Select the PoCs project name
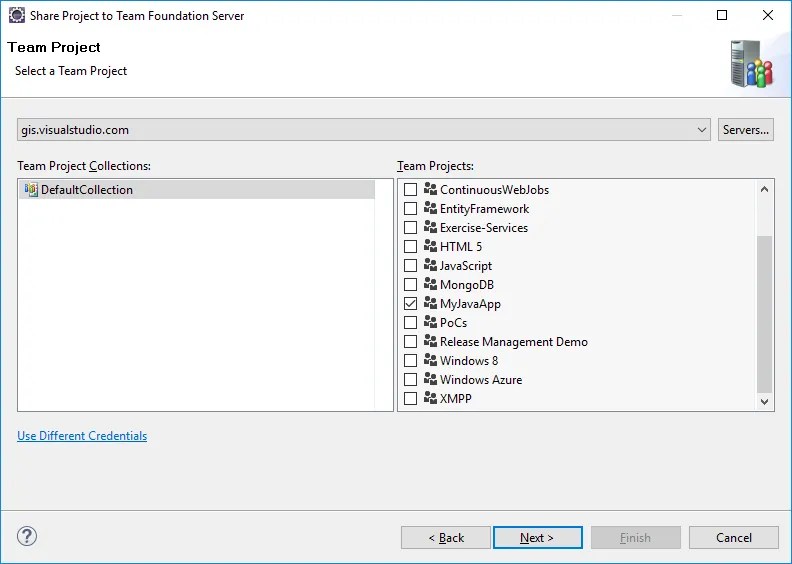Image resolution: width=792 pixels, height=564 pixels. pyautogui.click(x=453, y=323)
